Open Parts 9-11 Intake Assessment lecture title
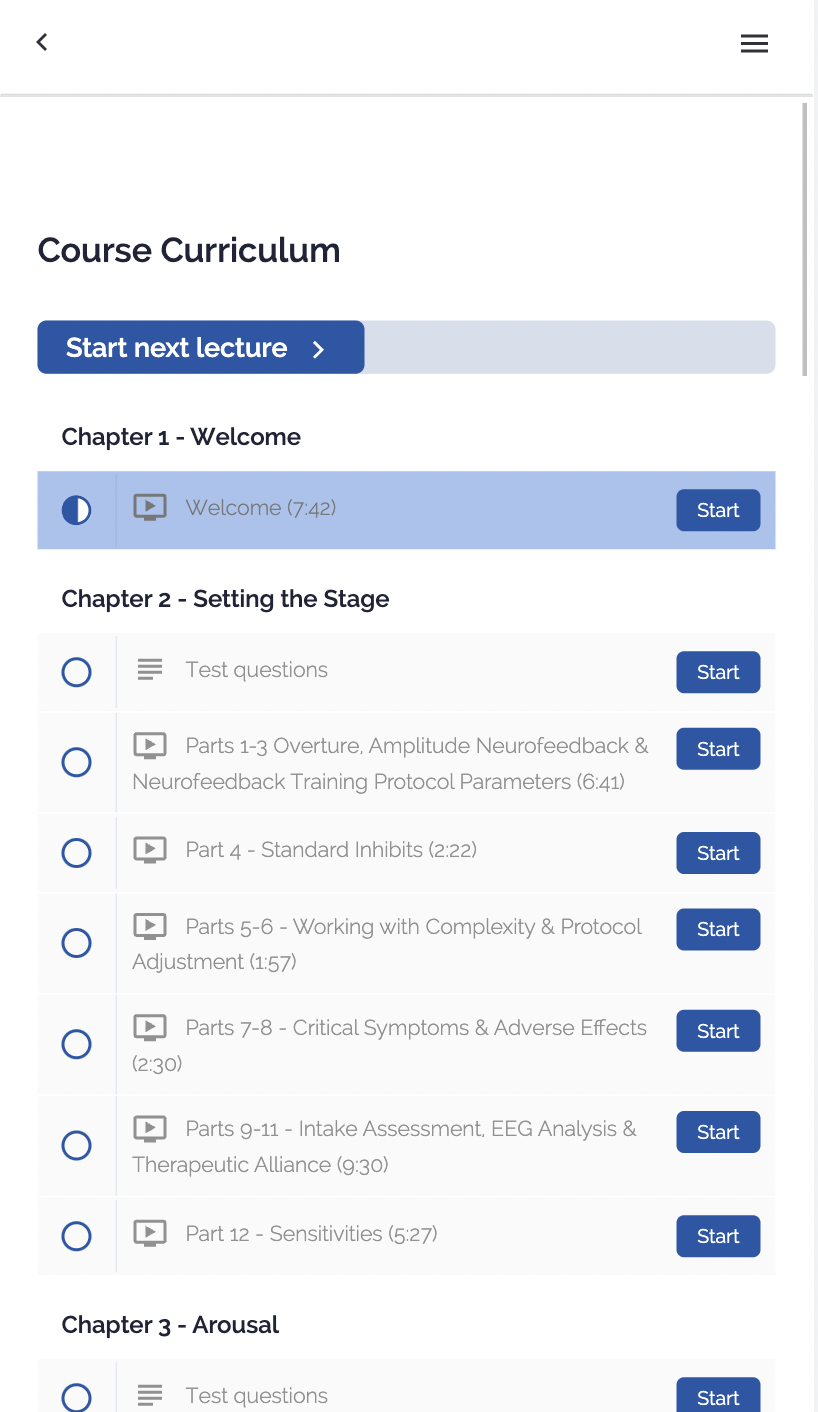 [x=384, y=1146]
